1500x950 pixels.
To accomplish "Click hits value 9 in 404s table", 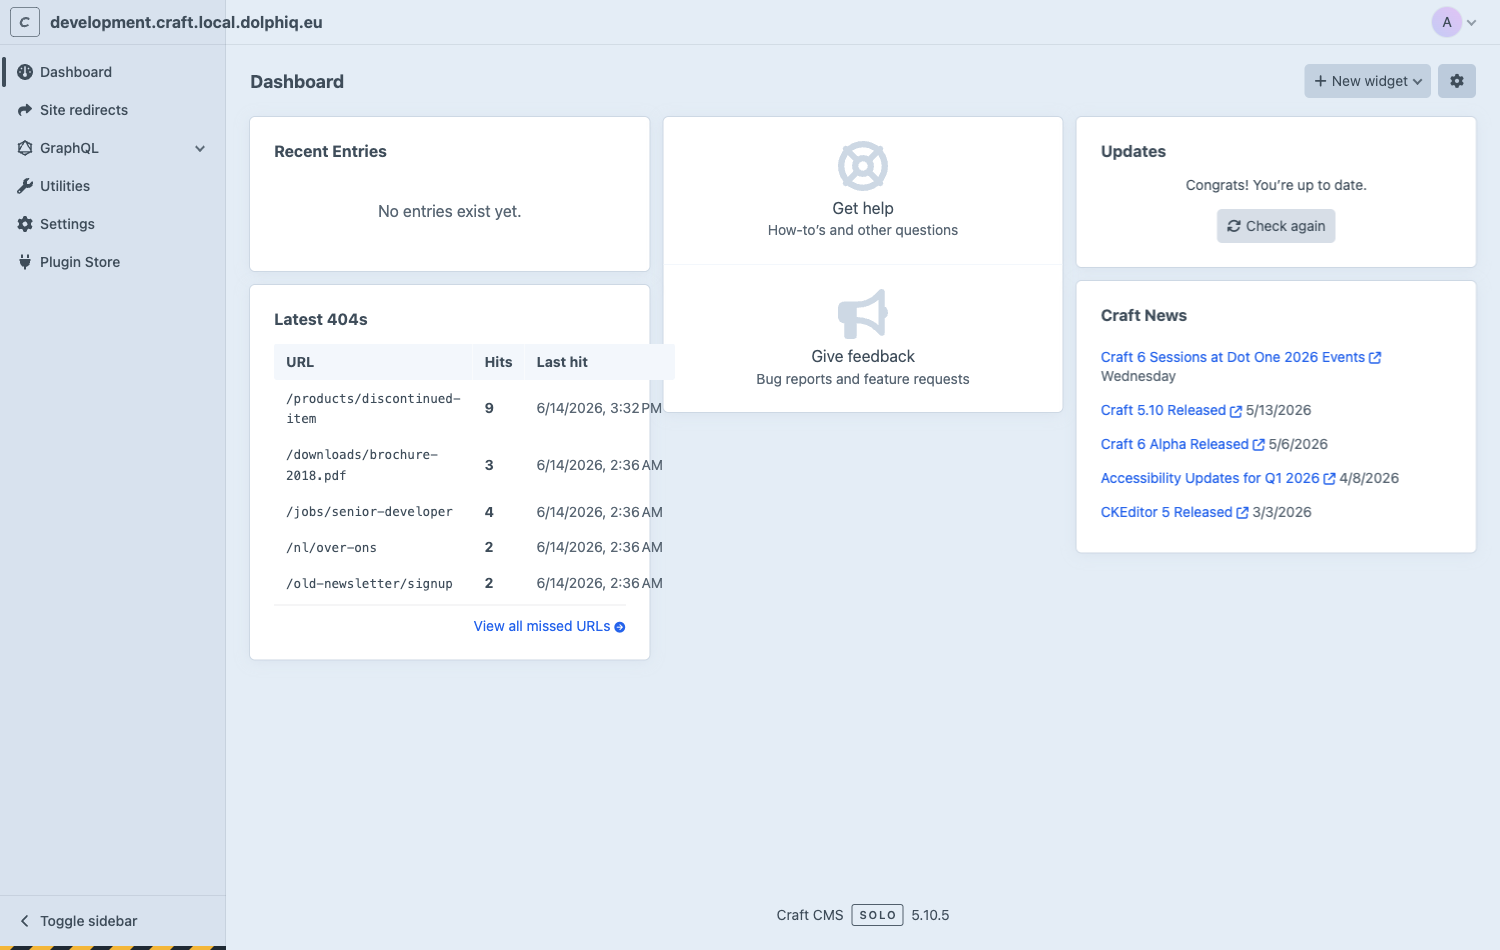I will coord(489,408).
